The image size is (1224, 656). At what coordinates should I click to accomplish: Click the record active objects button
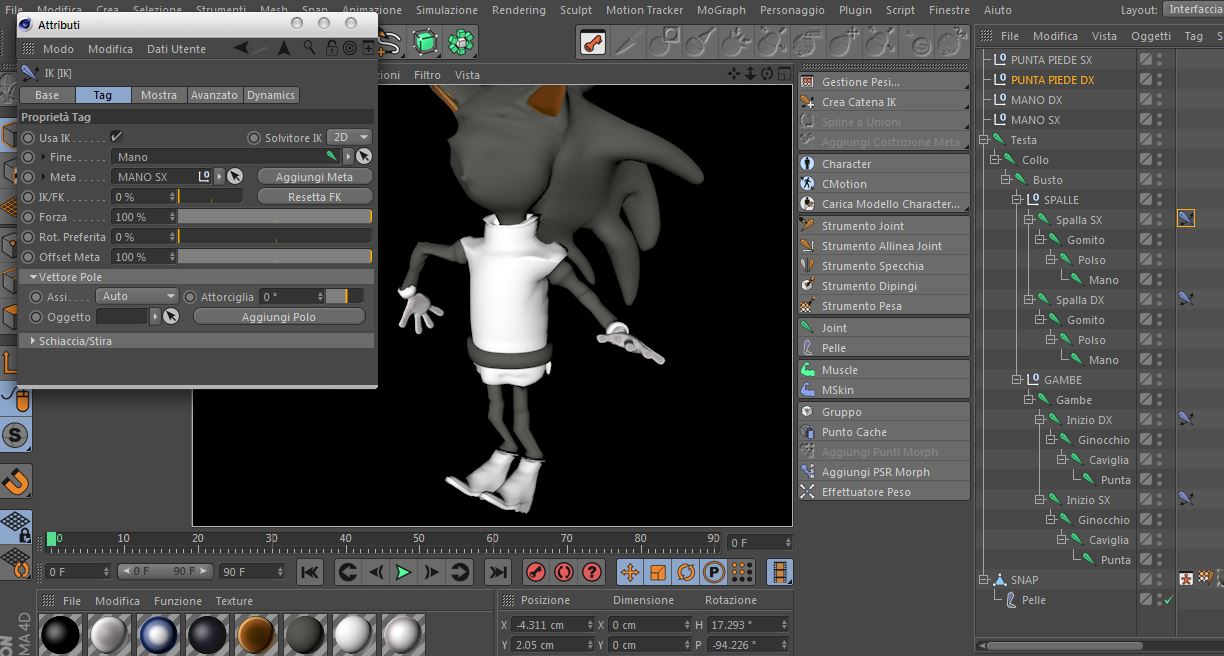point(536,572)
